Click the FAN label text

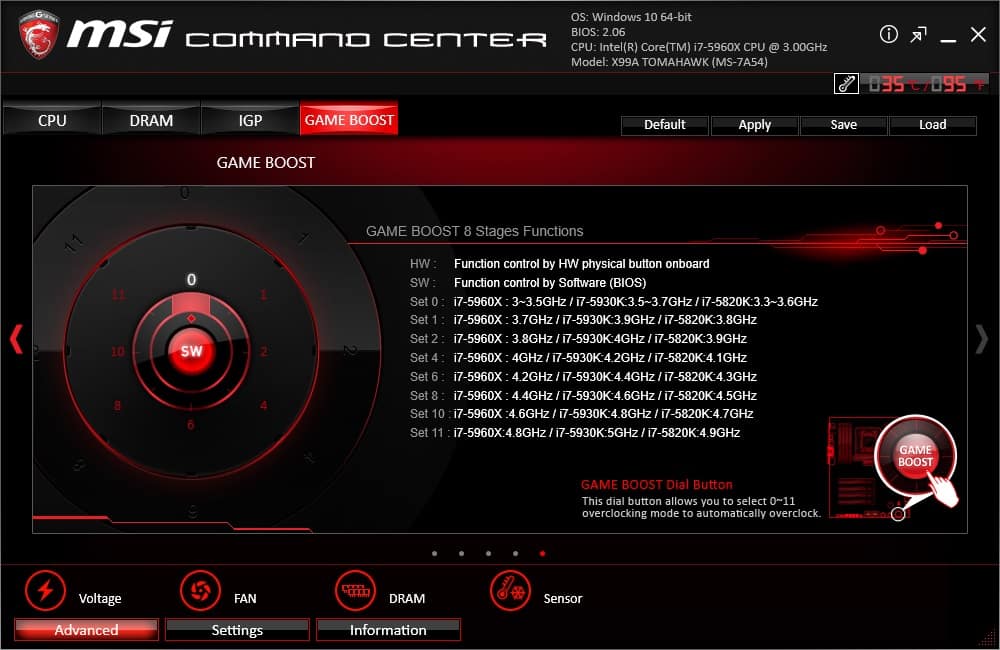[x=245, y=598]
